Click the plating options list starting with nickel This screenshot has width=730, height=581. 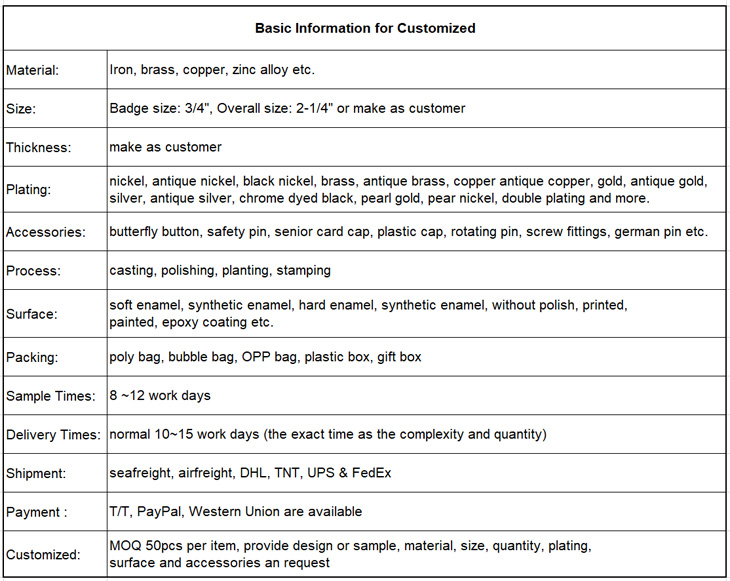click(408, 190)
